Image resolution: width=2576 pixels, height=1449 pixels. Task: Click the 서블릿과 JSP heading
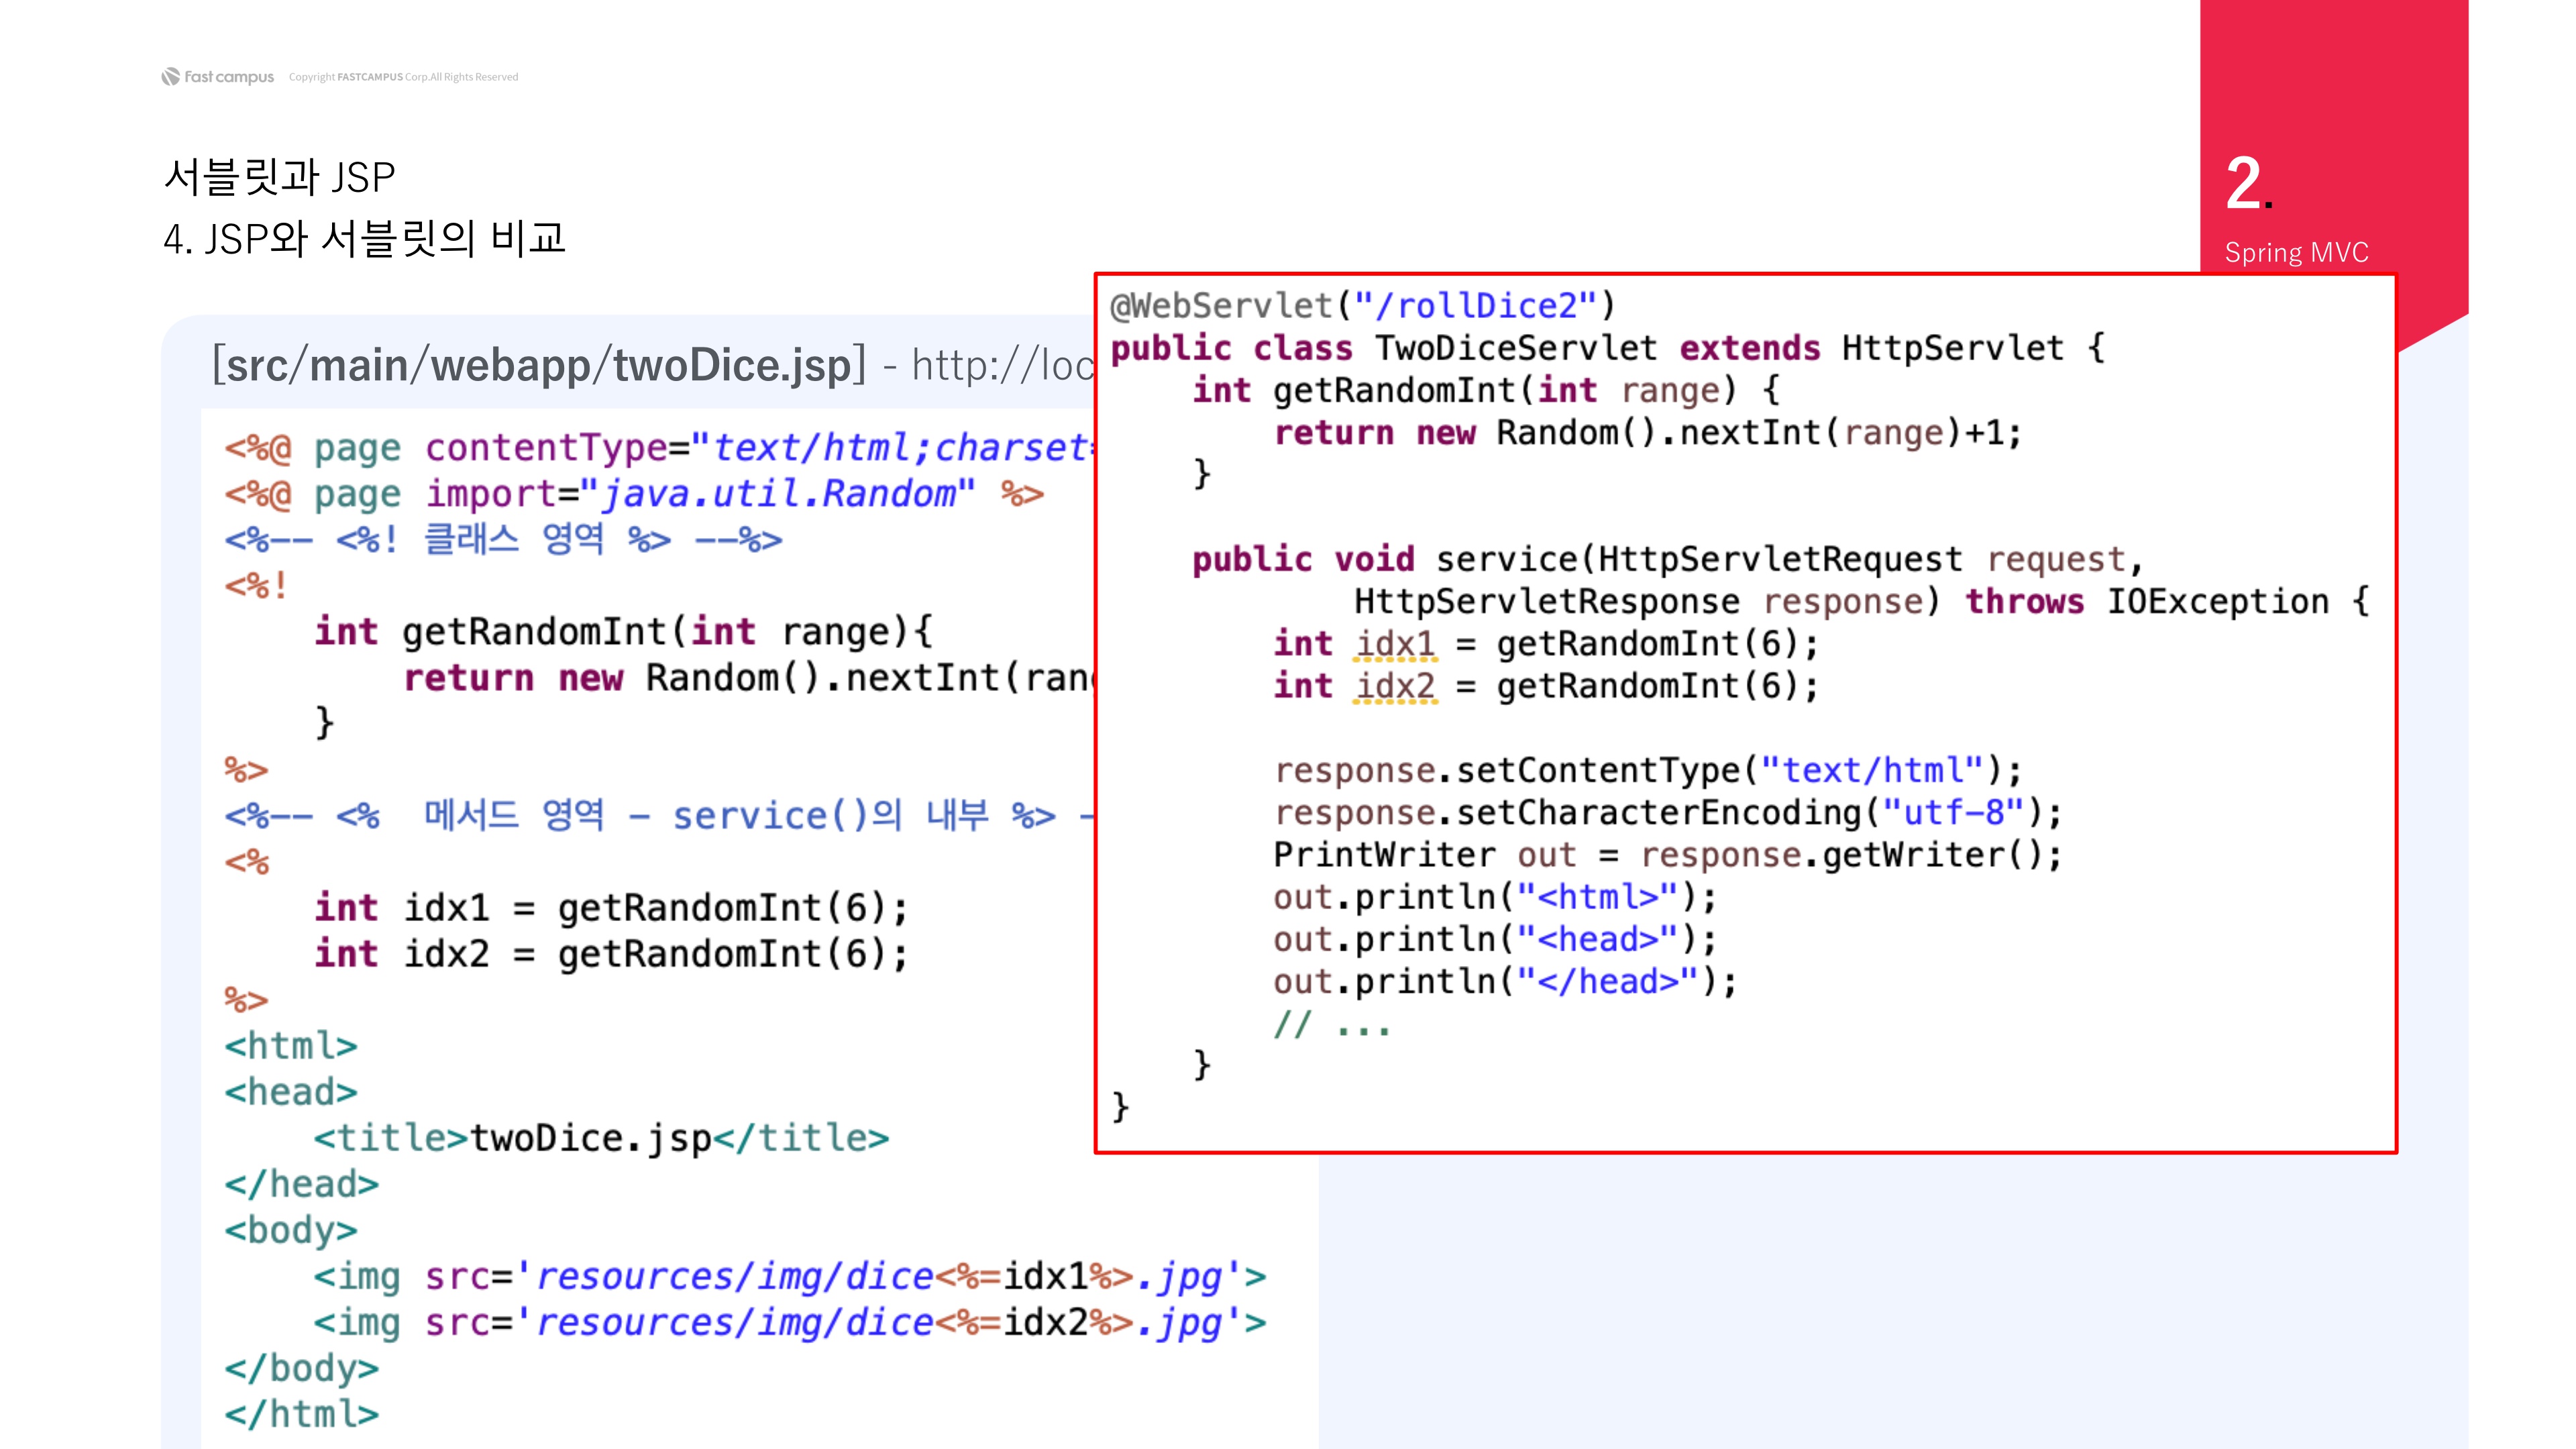pyautogui.click(x=279, y=177)
